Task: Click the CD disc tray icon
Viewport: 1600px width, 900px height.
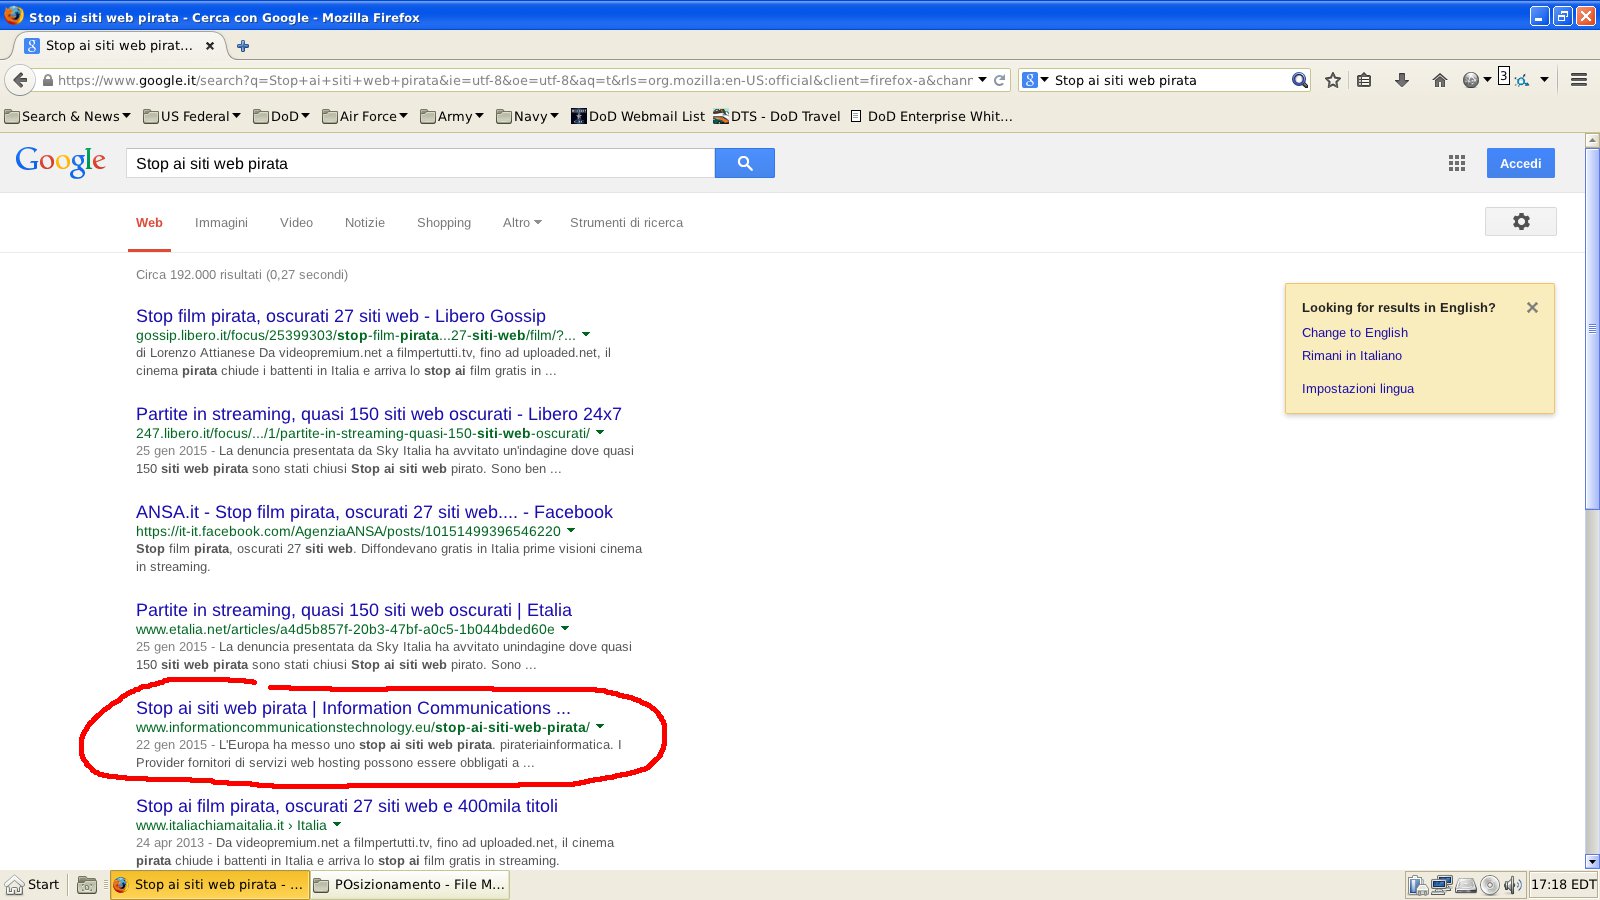Action: [1490, 885]
